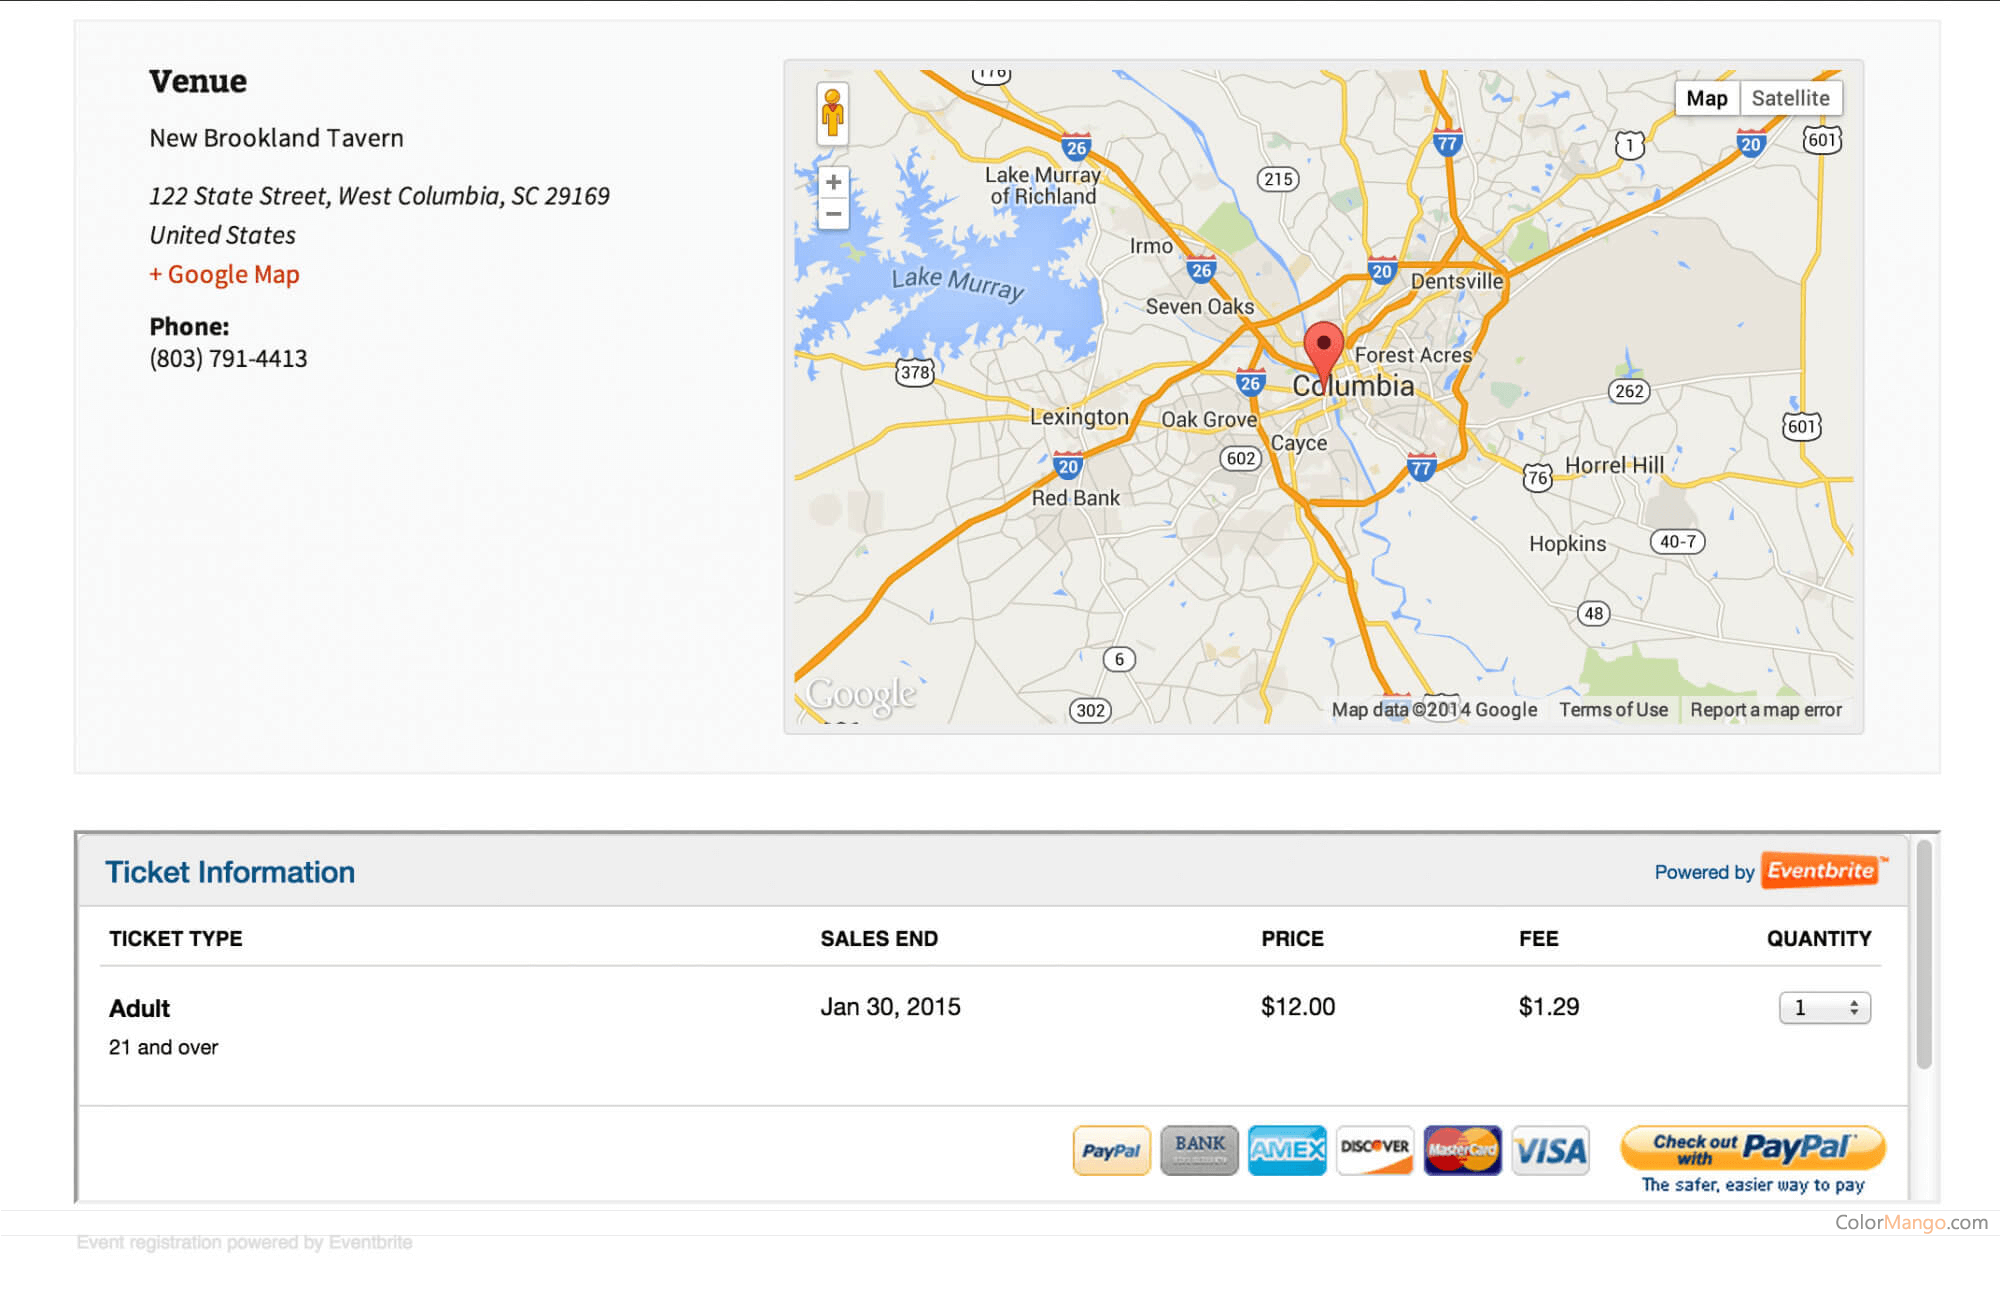This screenshot has height=1300, width=2000.
Task: Click the VISA card icon
Action: tap(1550, 1150)
